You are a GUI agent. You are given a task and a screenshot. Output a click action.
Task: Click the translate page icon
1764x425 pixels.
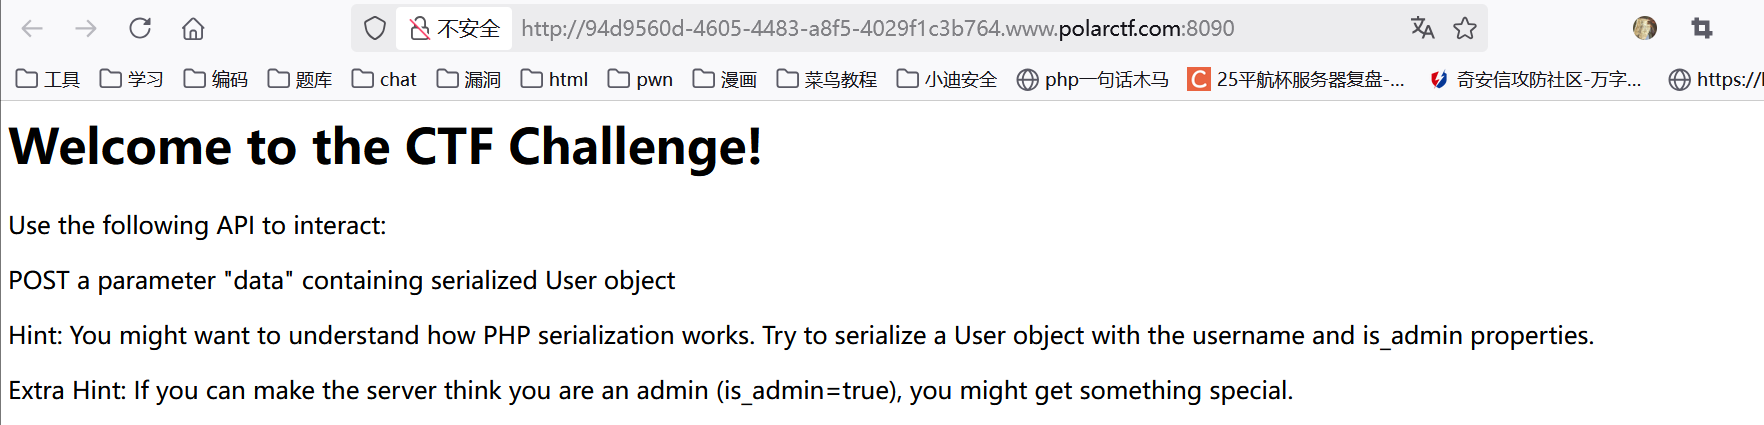click(x=1422, y=28)
